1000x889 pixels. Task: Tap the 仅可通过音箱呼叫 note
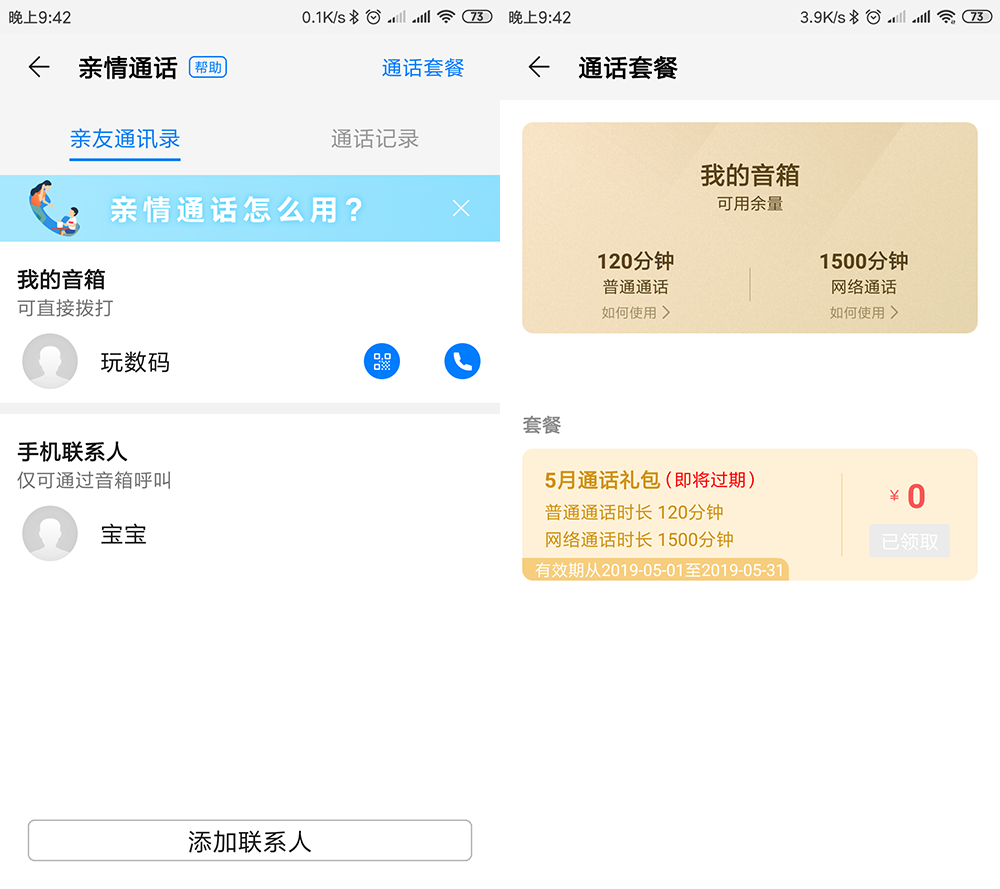pyautogui.click(x=94, y=480)
